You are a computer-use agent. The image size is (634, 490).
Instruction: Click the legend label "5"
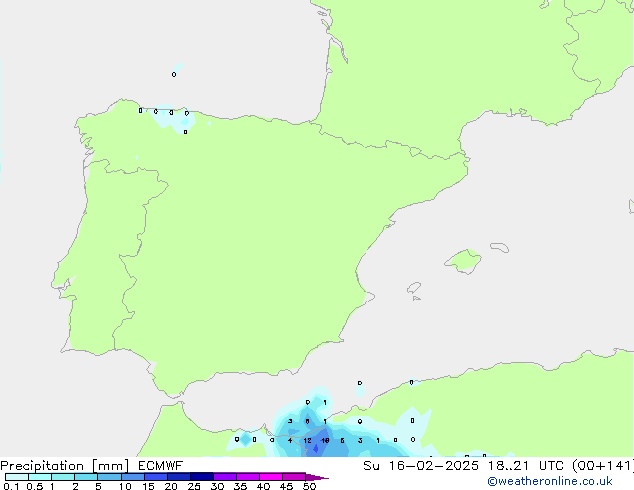click(98, 486)
